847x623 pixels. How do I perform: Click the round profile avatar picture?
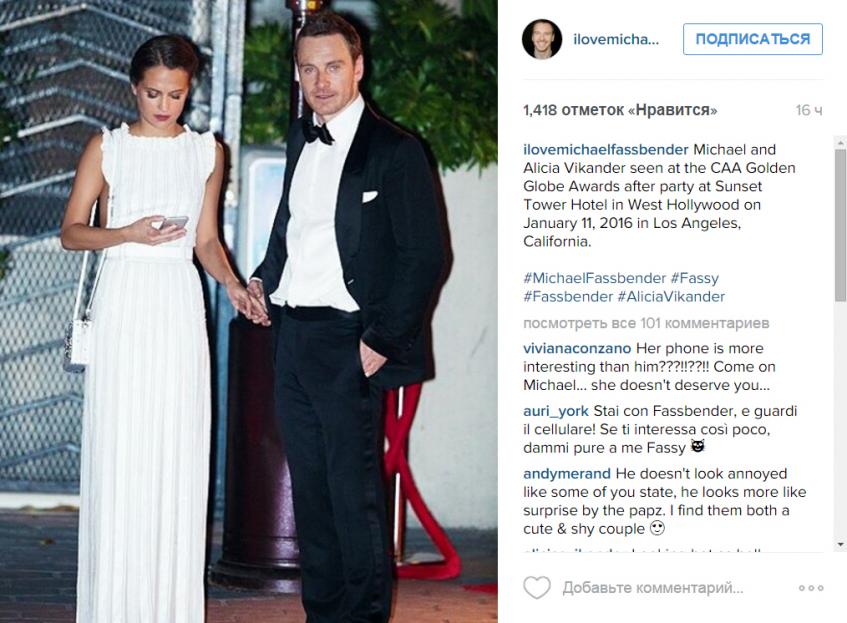click(542, 39)
